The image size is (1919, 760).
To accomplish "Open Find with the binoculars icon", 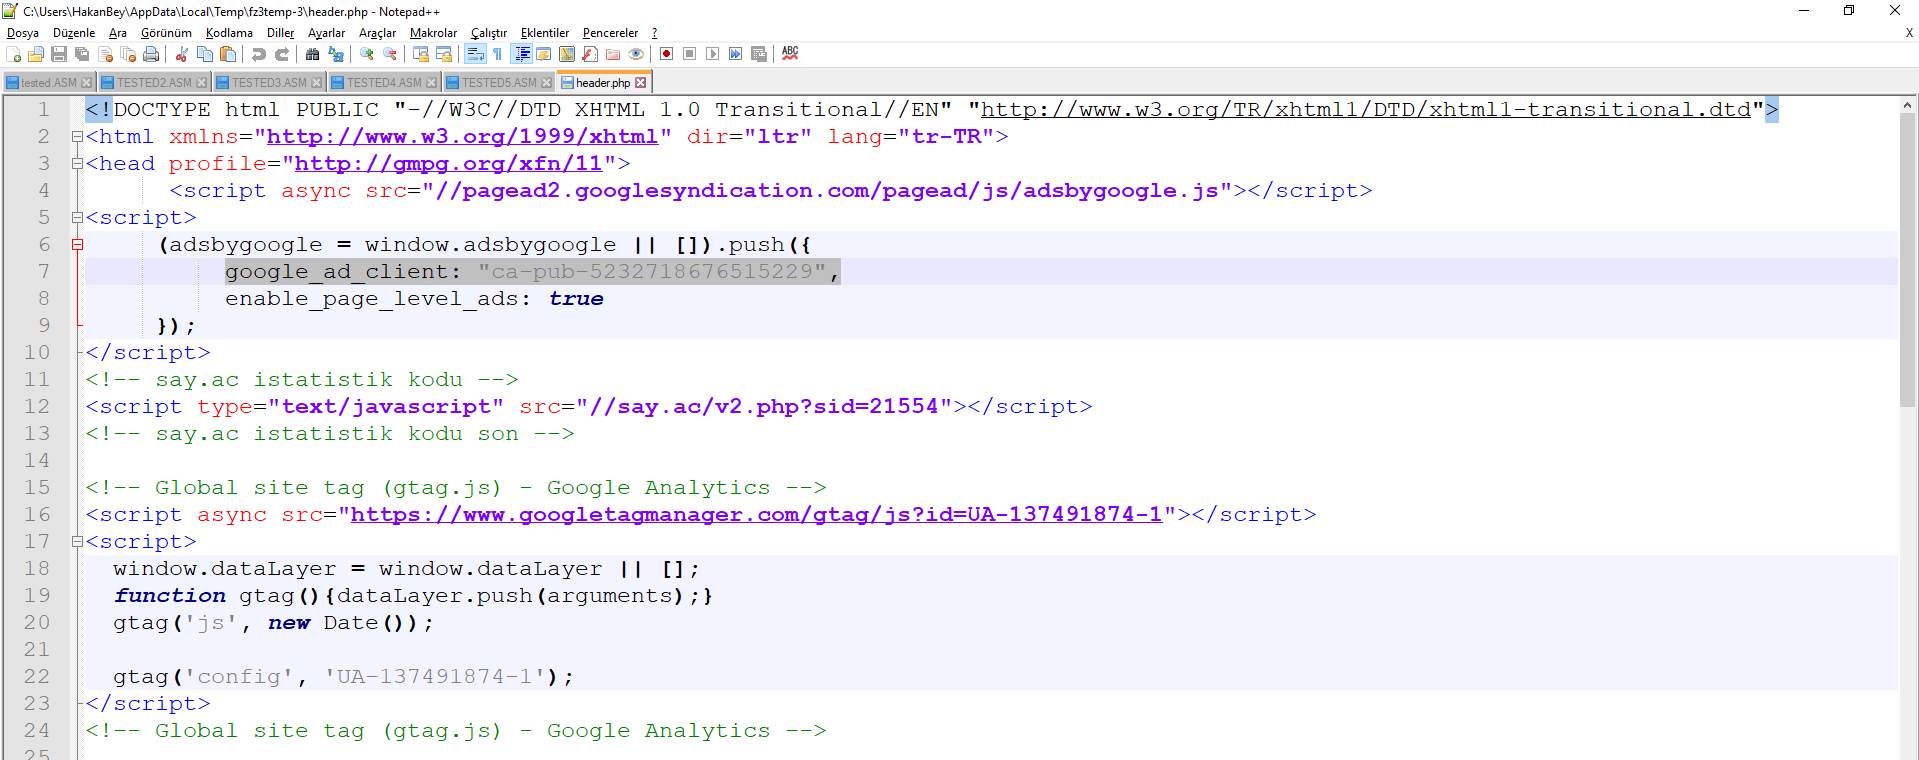I will point(313,54).
